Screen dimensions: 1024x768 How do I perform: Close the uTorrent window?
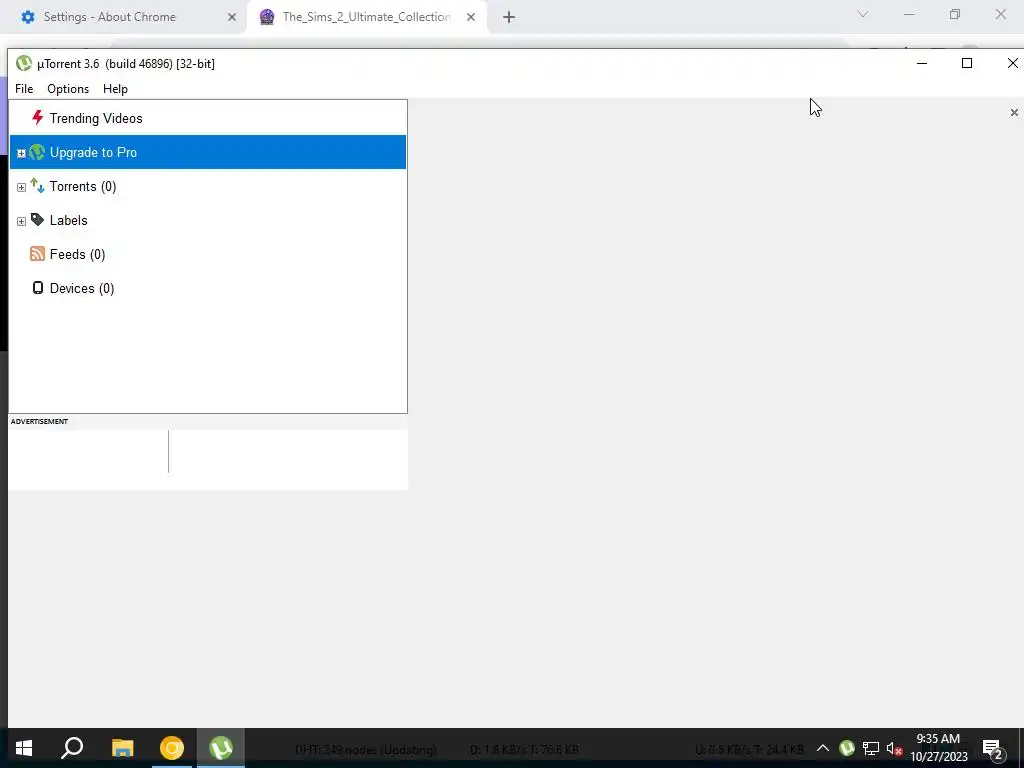(x=1012, y=63)
